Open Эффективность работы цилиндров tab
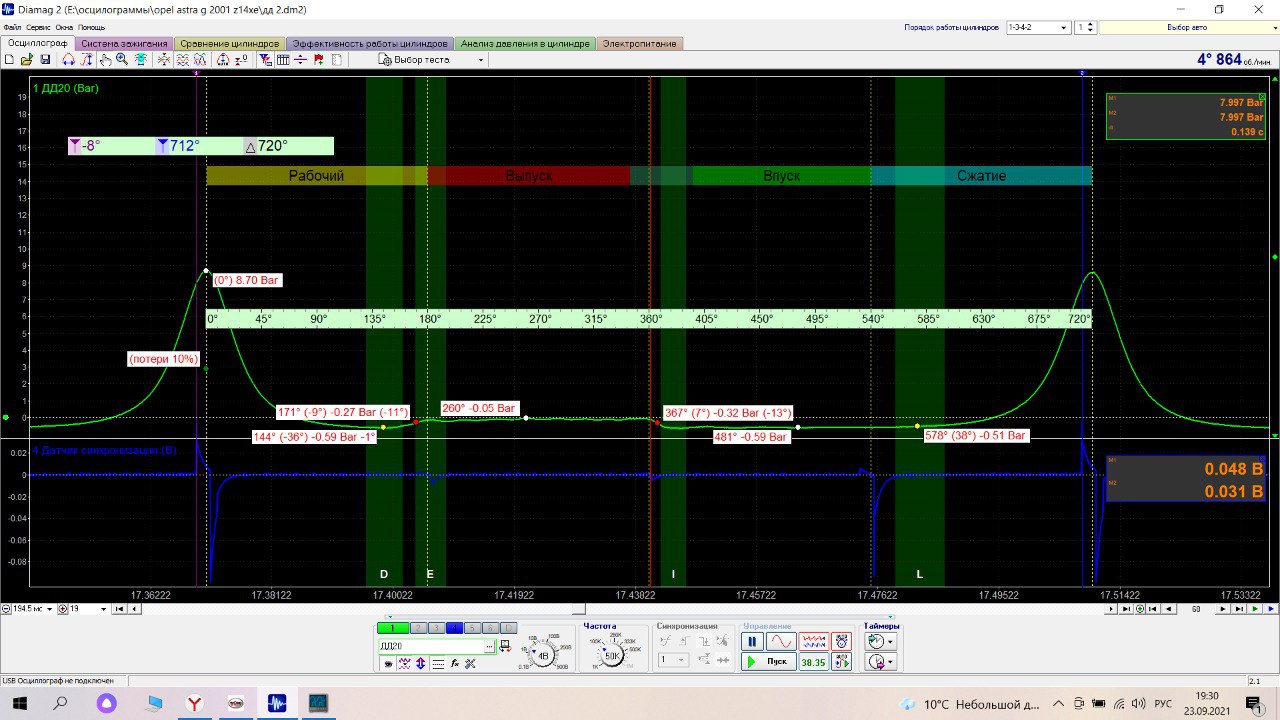This screenshot has height=720, width=1280. (x=370, y=44)
